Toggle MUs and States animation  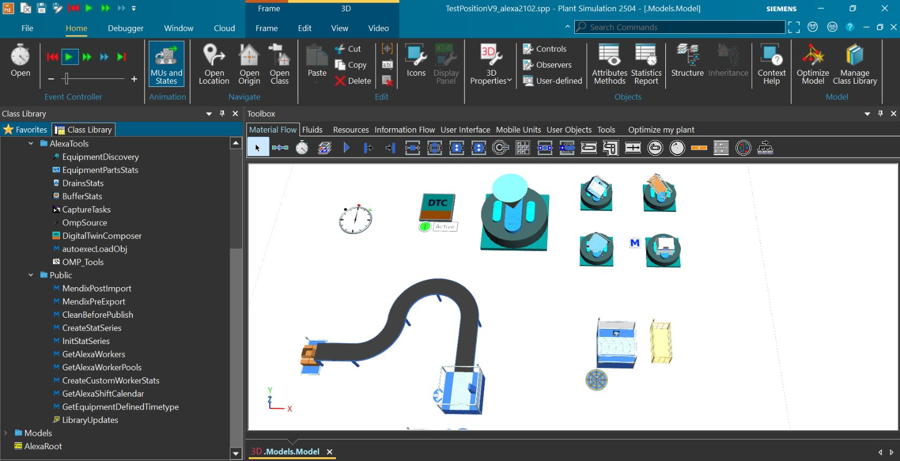point(166,64)
